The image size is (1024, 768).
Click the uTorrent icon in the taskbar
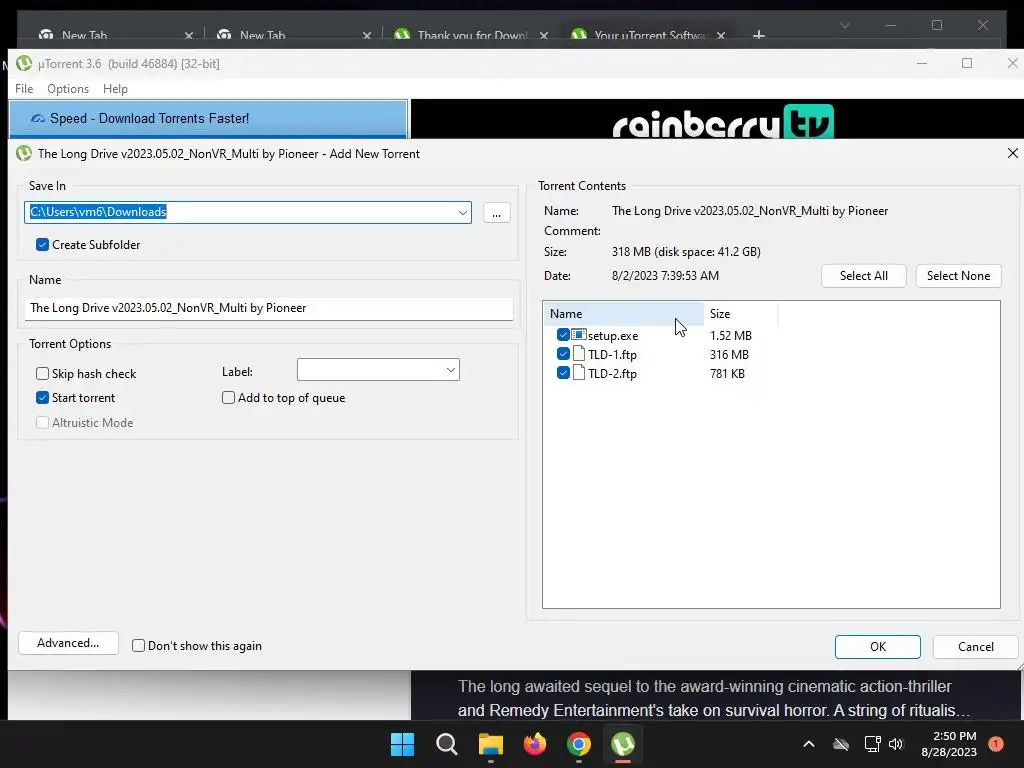[622, 744]
